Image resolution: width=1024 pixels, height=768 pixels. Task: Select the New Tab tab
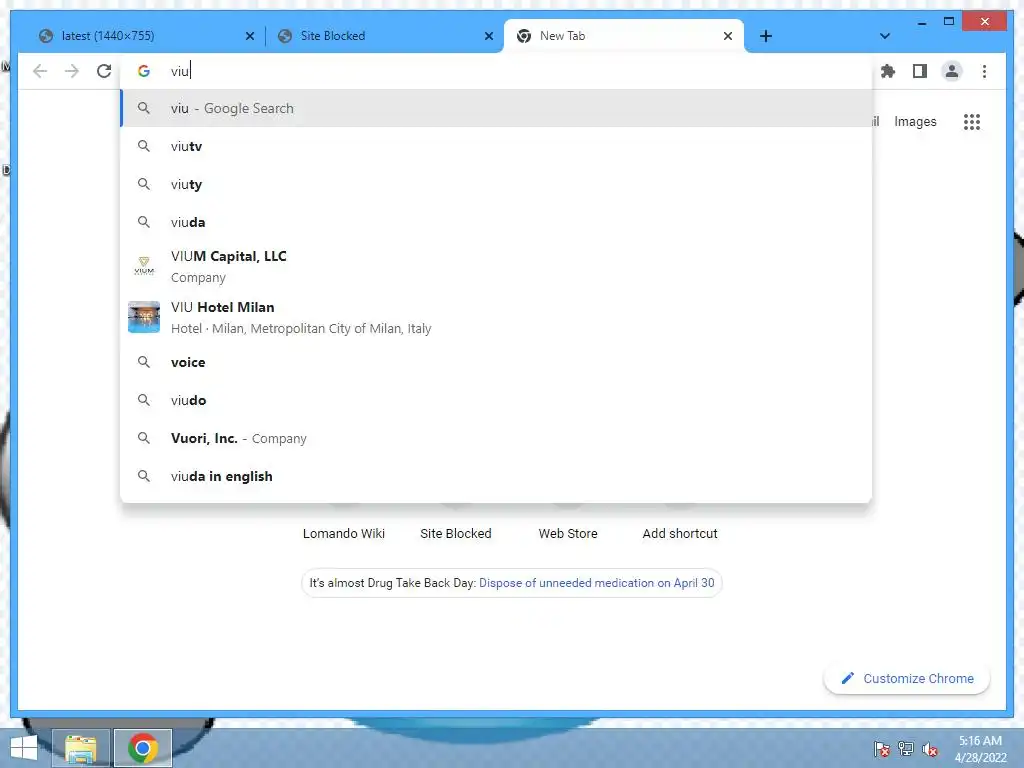tap(624, 36)
